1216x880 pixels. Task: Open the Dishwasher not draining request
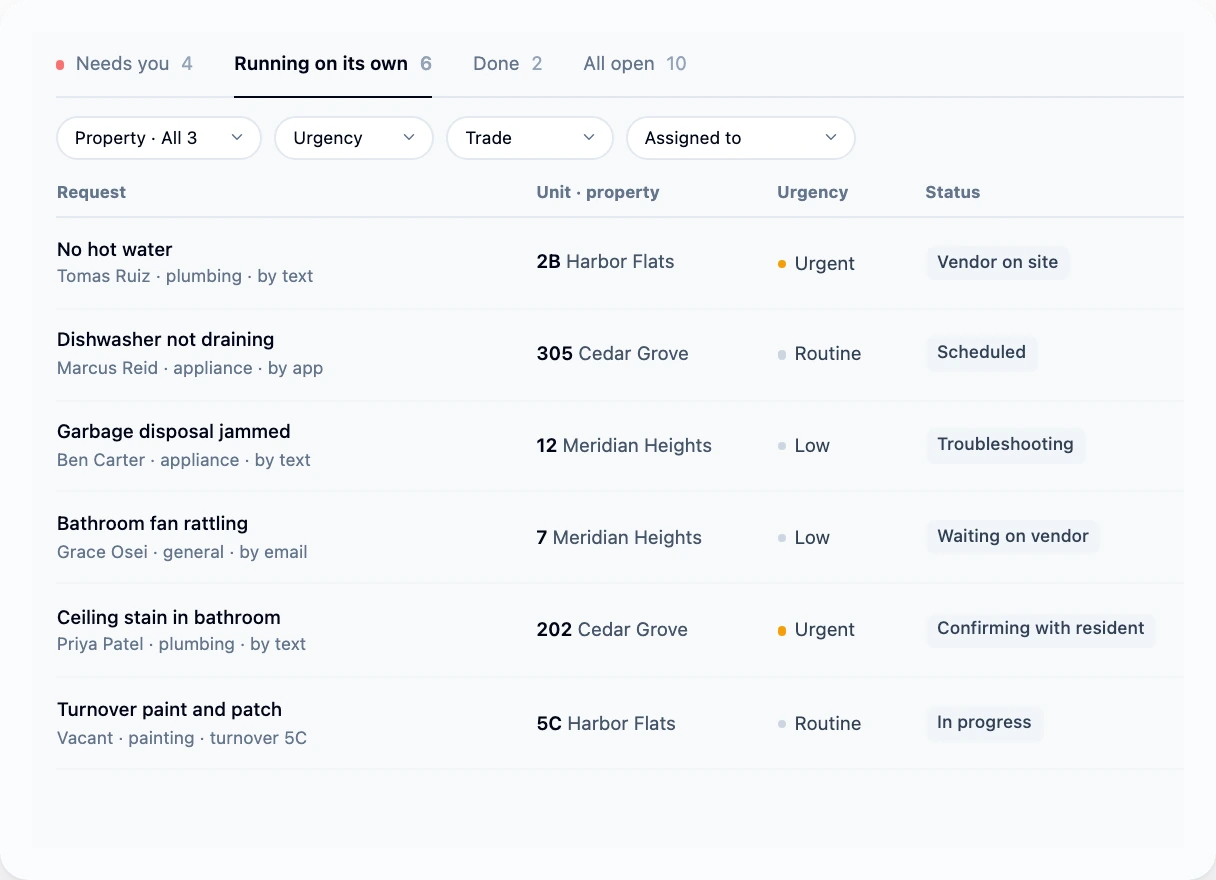click(x=165, y=340)
